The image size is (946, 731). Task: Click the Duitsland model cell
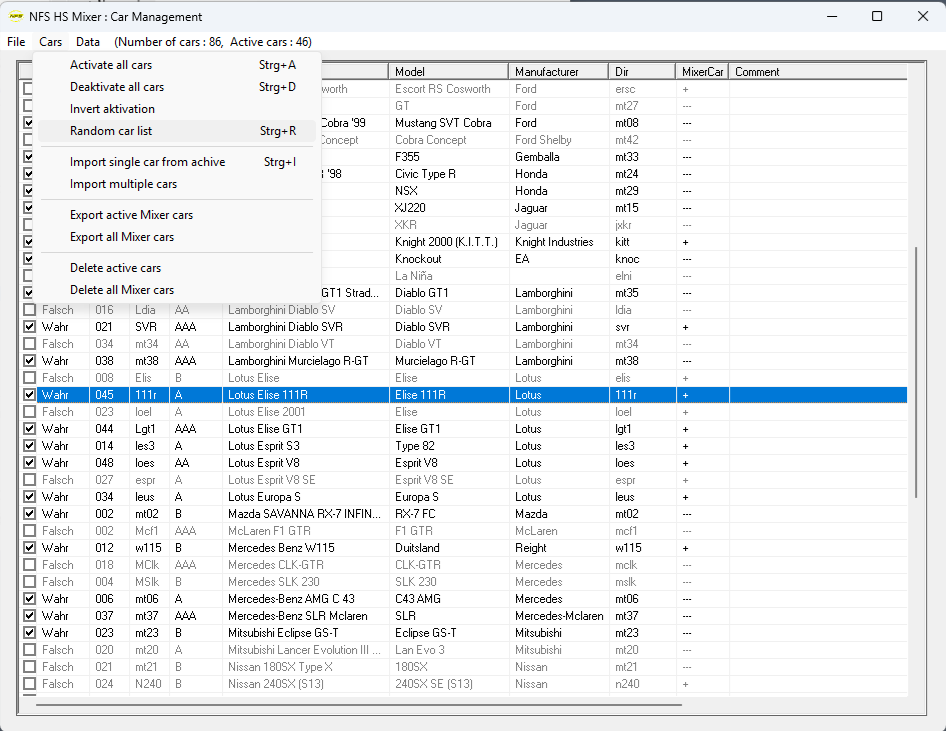pyautogui.click(x=448, y=548)
